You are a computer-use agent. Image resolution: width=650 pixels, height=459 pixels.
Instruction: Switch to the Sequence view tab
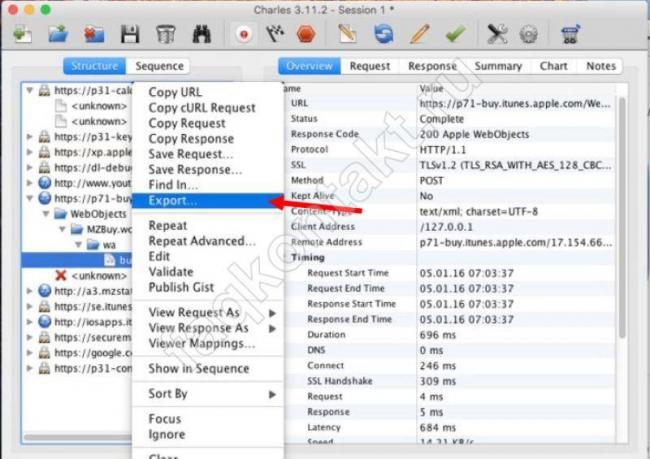[159, 66]
